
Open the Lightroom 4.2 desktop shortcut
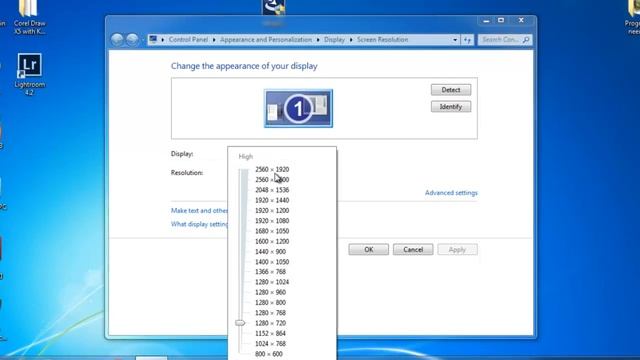(29, 73)
